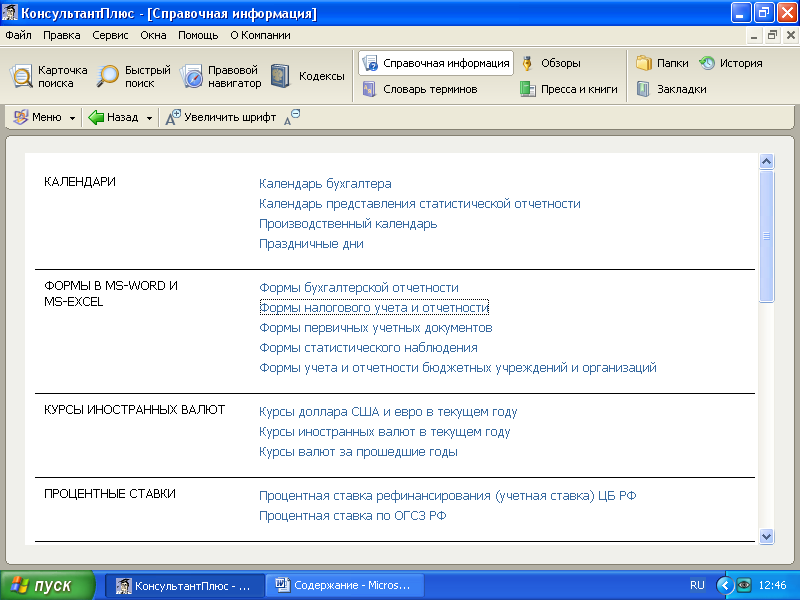
Task: Restore the inner document window
Action: pyautogui.click(x=772, y=35)
